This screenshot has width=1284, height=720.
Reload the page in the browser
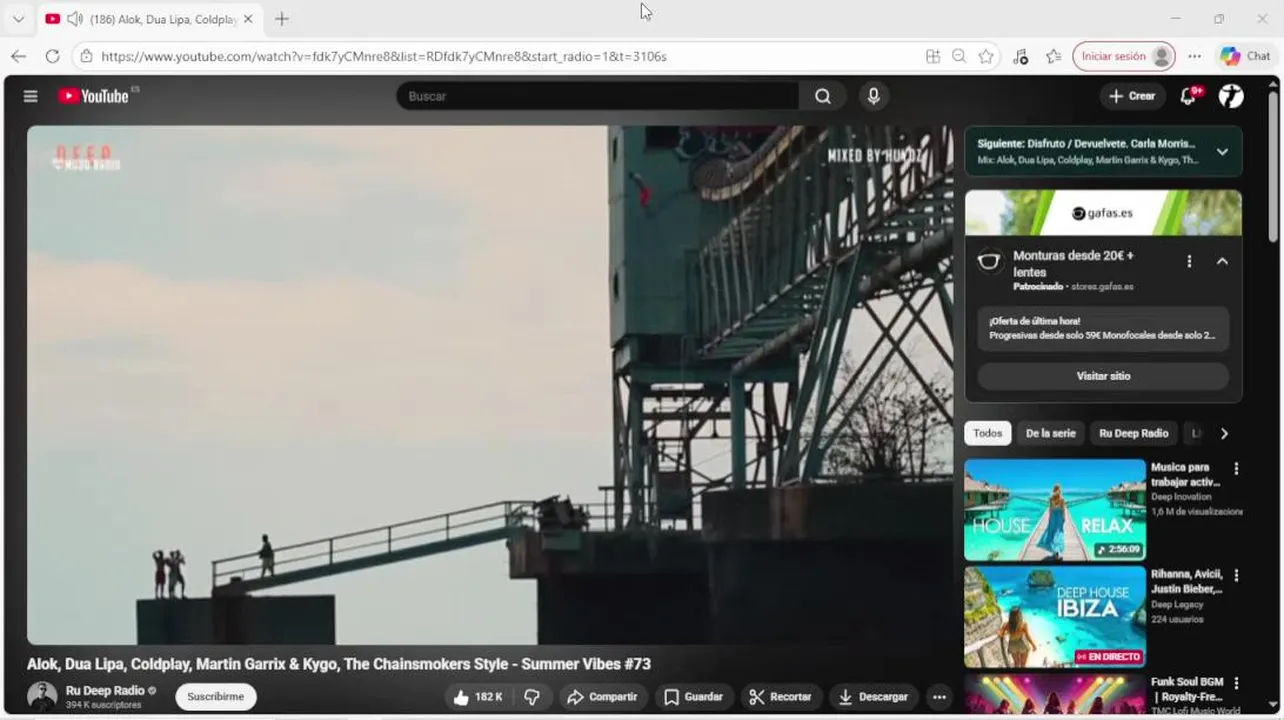point(52,56)
